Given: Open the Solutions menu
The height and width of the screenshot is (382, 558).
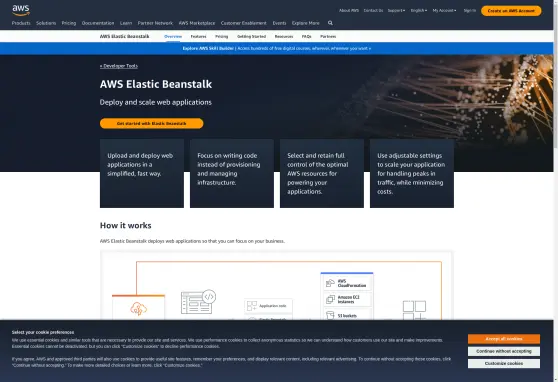Looking at the screenshot, I should pos(46,23).
